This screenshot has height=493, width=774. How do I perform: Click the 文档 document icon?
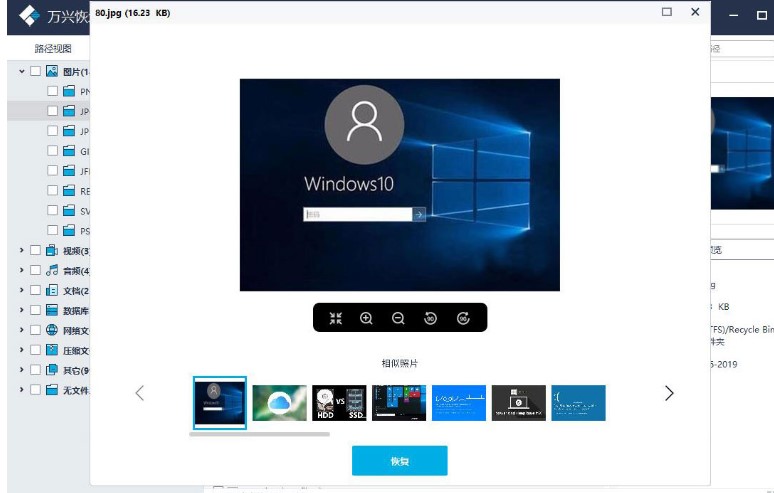[52, 290]
